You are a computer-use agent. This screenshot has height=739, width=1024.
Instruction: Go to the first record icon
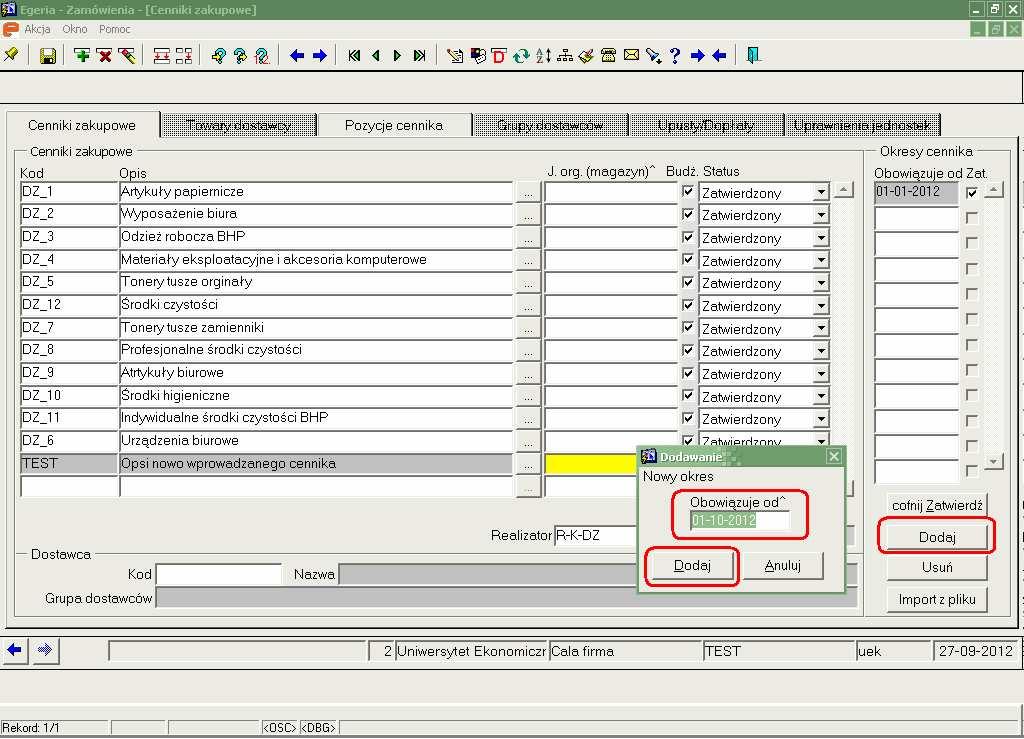click(354, 55)
